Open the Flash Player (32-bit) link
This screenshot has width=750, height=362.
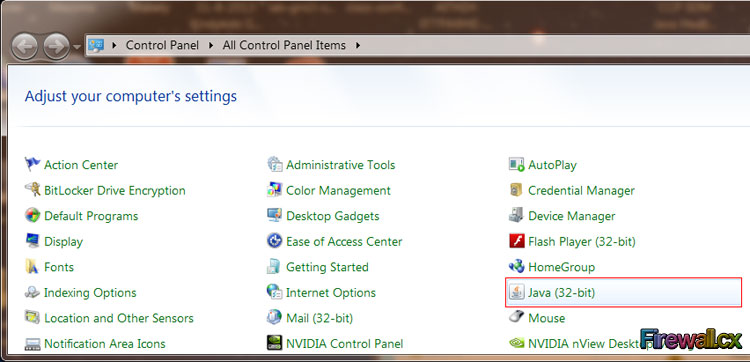(x=582, y=241)
